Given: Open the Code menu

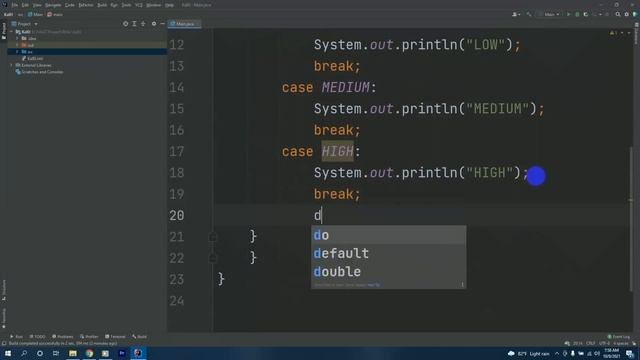Looking at the screenshot, I should [70, 5].
